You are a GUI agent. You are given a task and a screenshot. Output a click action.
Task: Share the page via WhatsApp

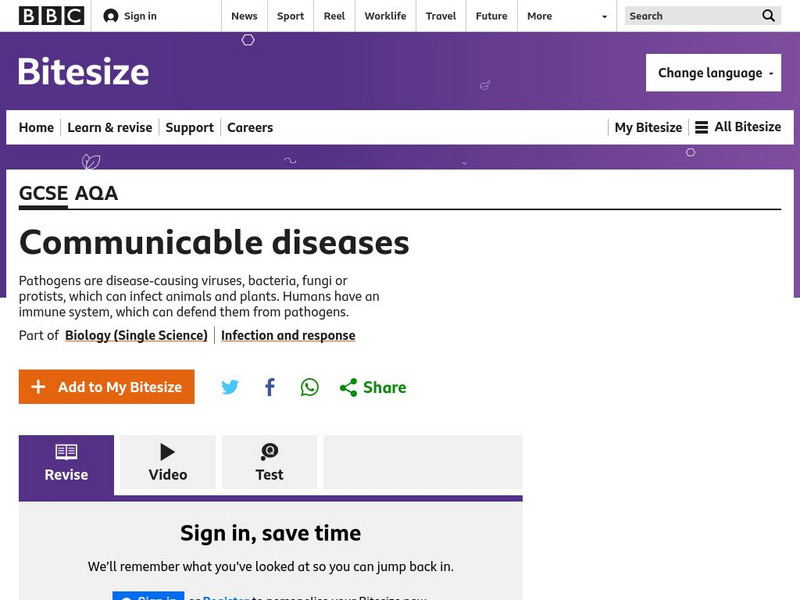click(x=308, y=387)
